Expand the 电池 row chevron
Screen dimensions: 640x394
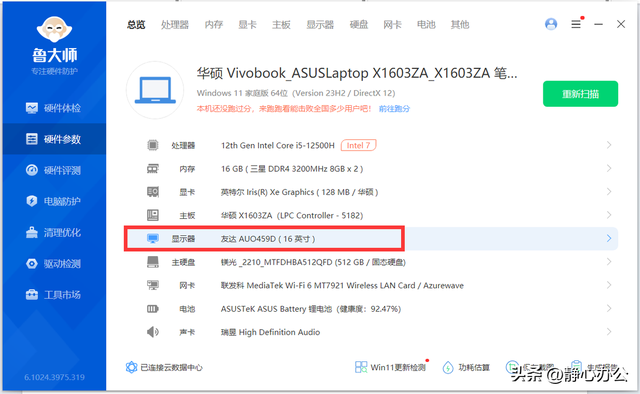pos(609,308)
